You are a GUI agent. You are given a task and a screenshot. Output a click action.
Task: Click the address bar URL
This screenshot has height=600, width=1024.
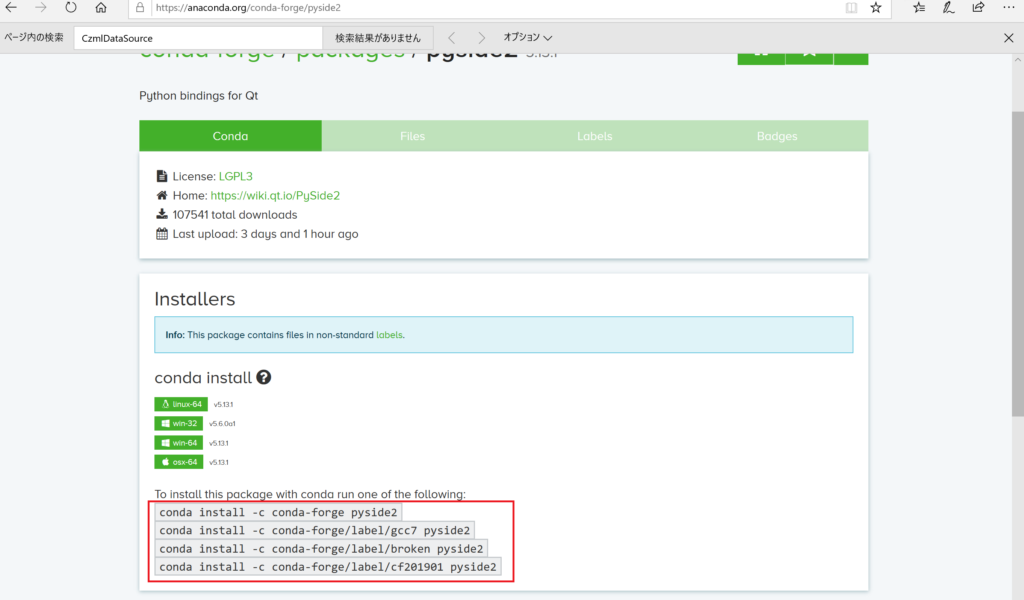[x=248, y=8]
